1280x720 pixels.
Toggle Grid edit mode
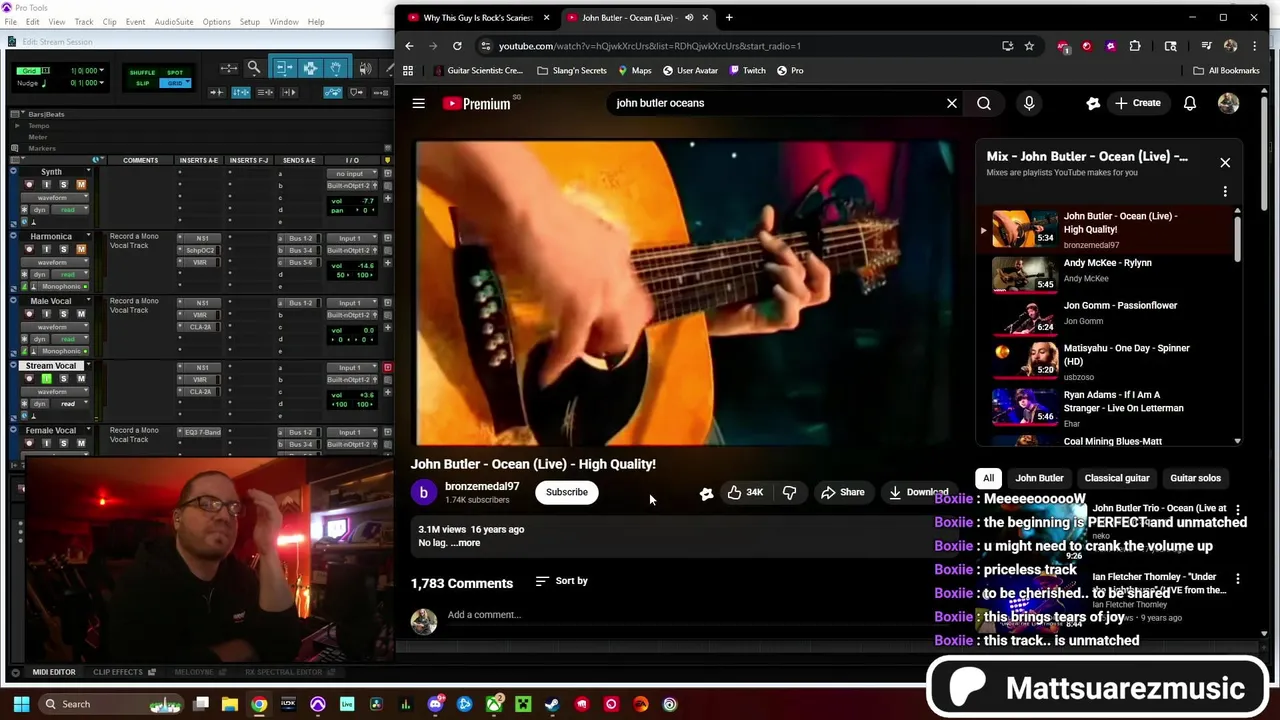coord(175,83)
